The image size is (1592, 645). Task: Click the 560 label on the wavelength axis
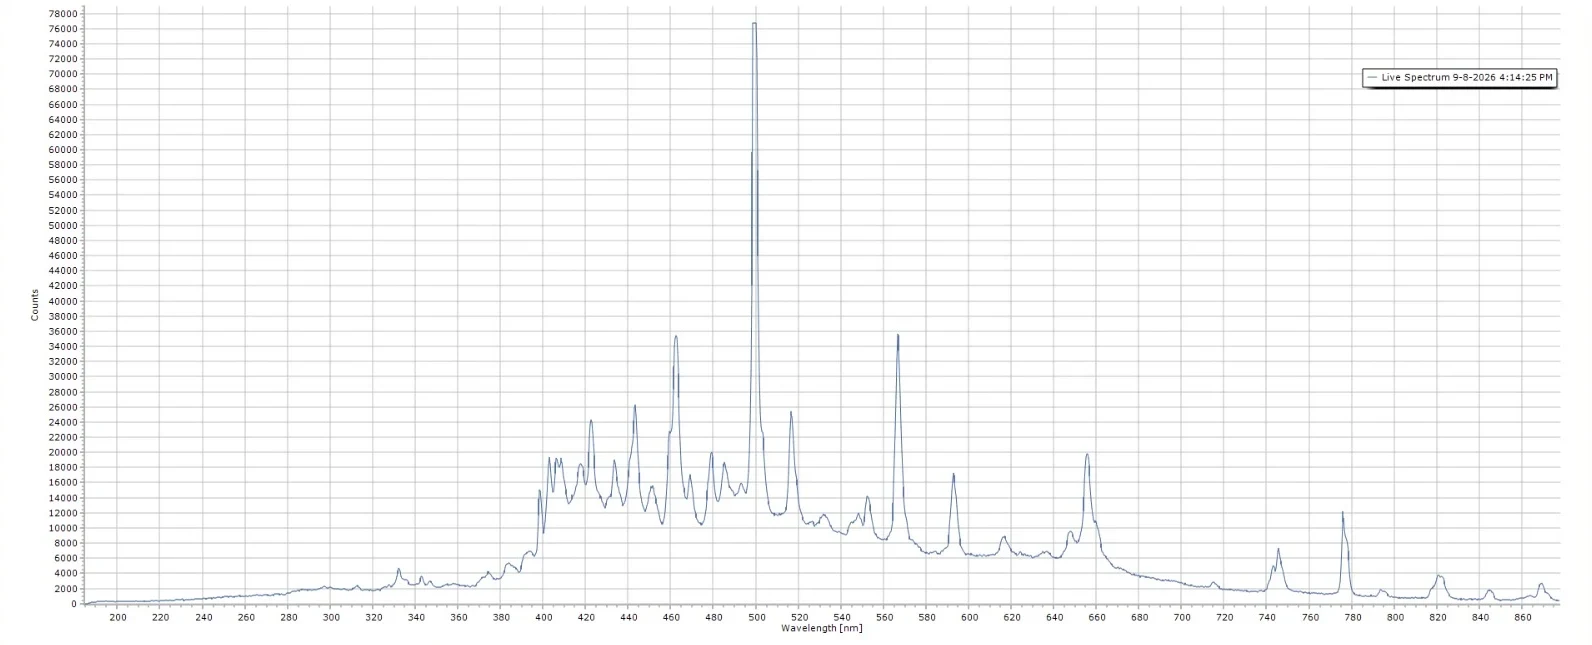(x=885, y=617)
